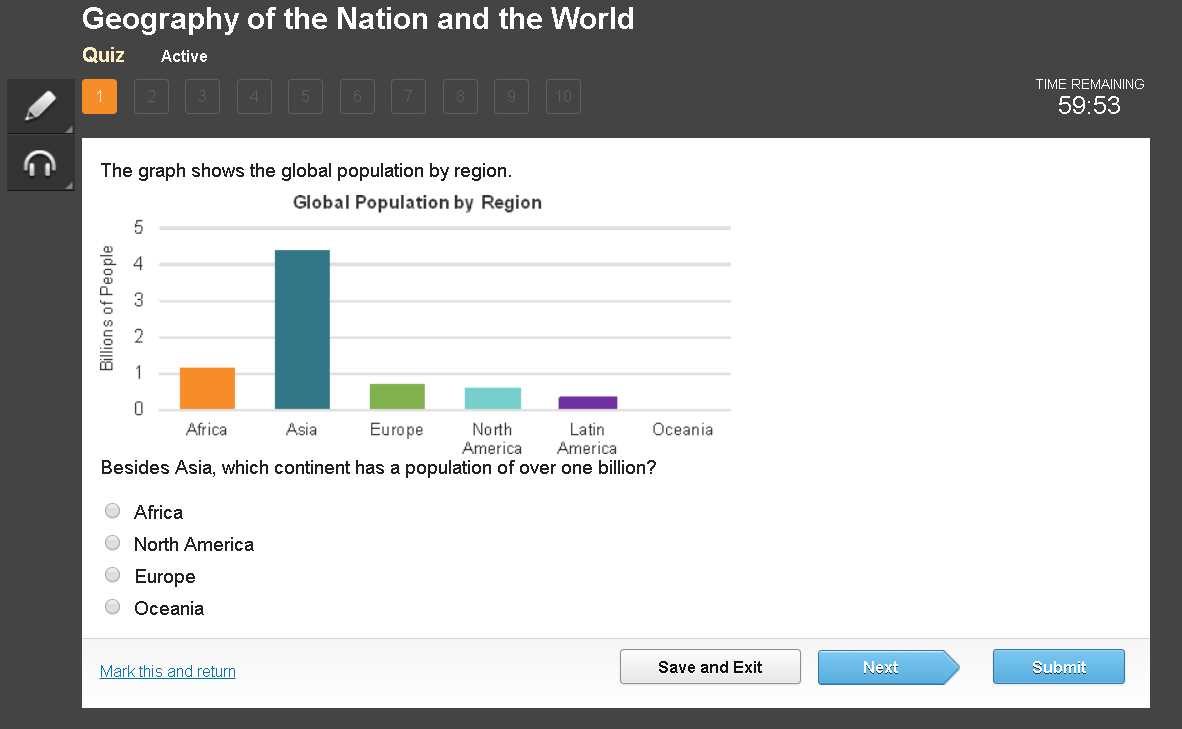Viewport: 1182px width, 729px height.
Task: Click the orange Africa bar in chart
Action: [x=207, y=388]
